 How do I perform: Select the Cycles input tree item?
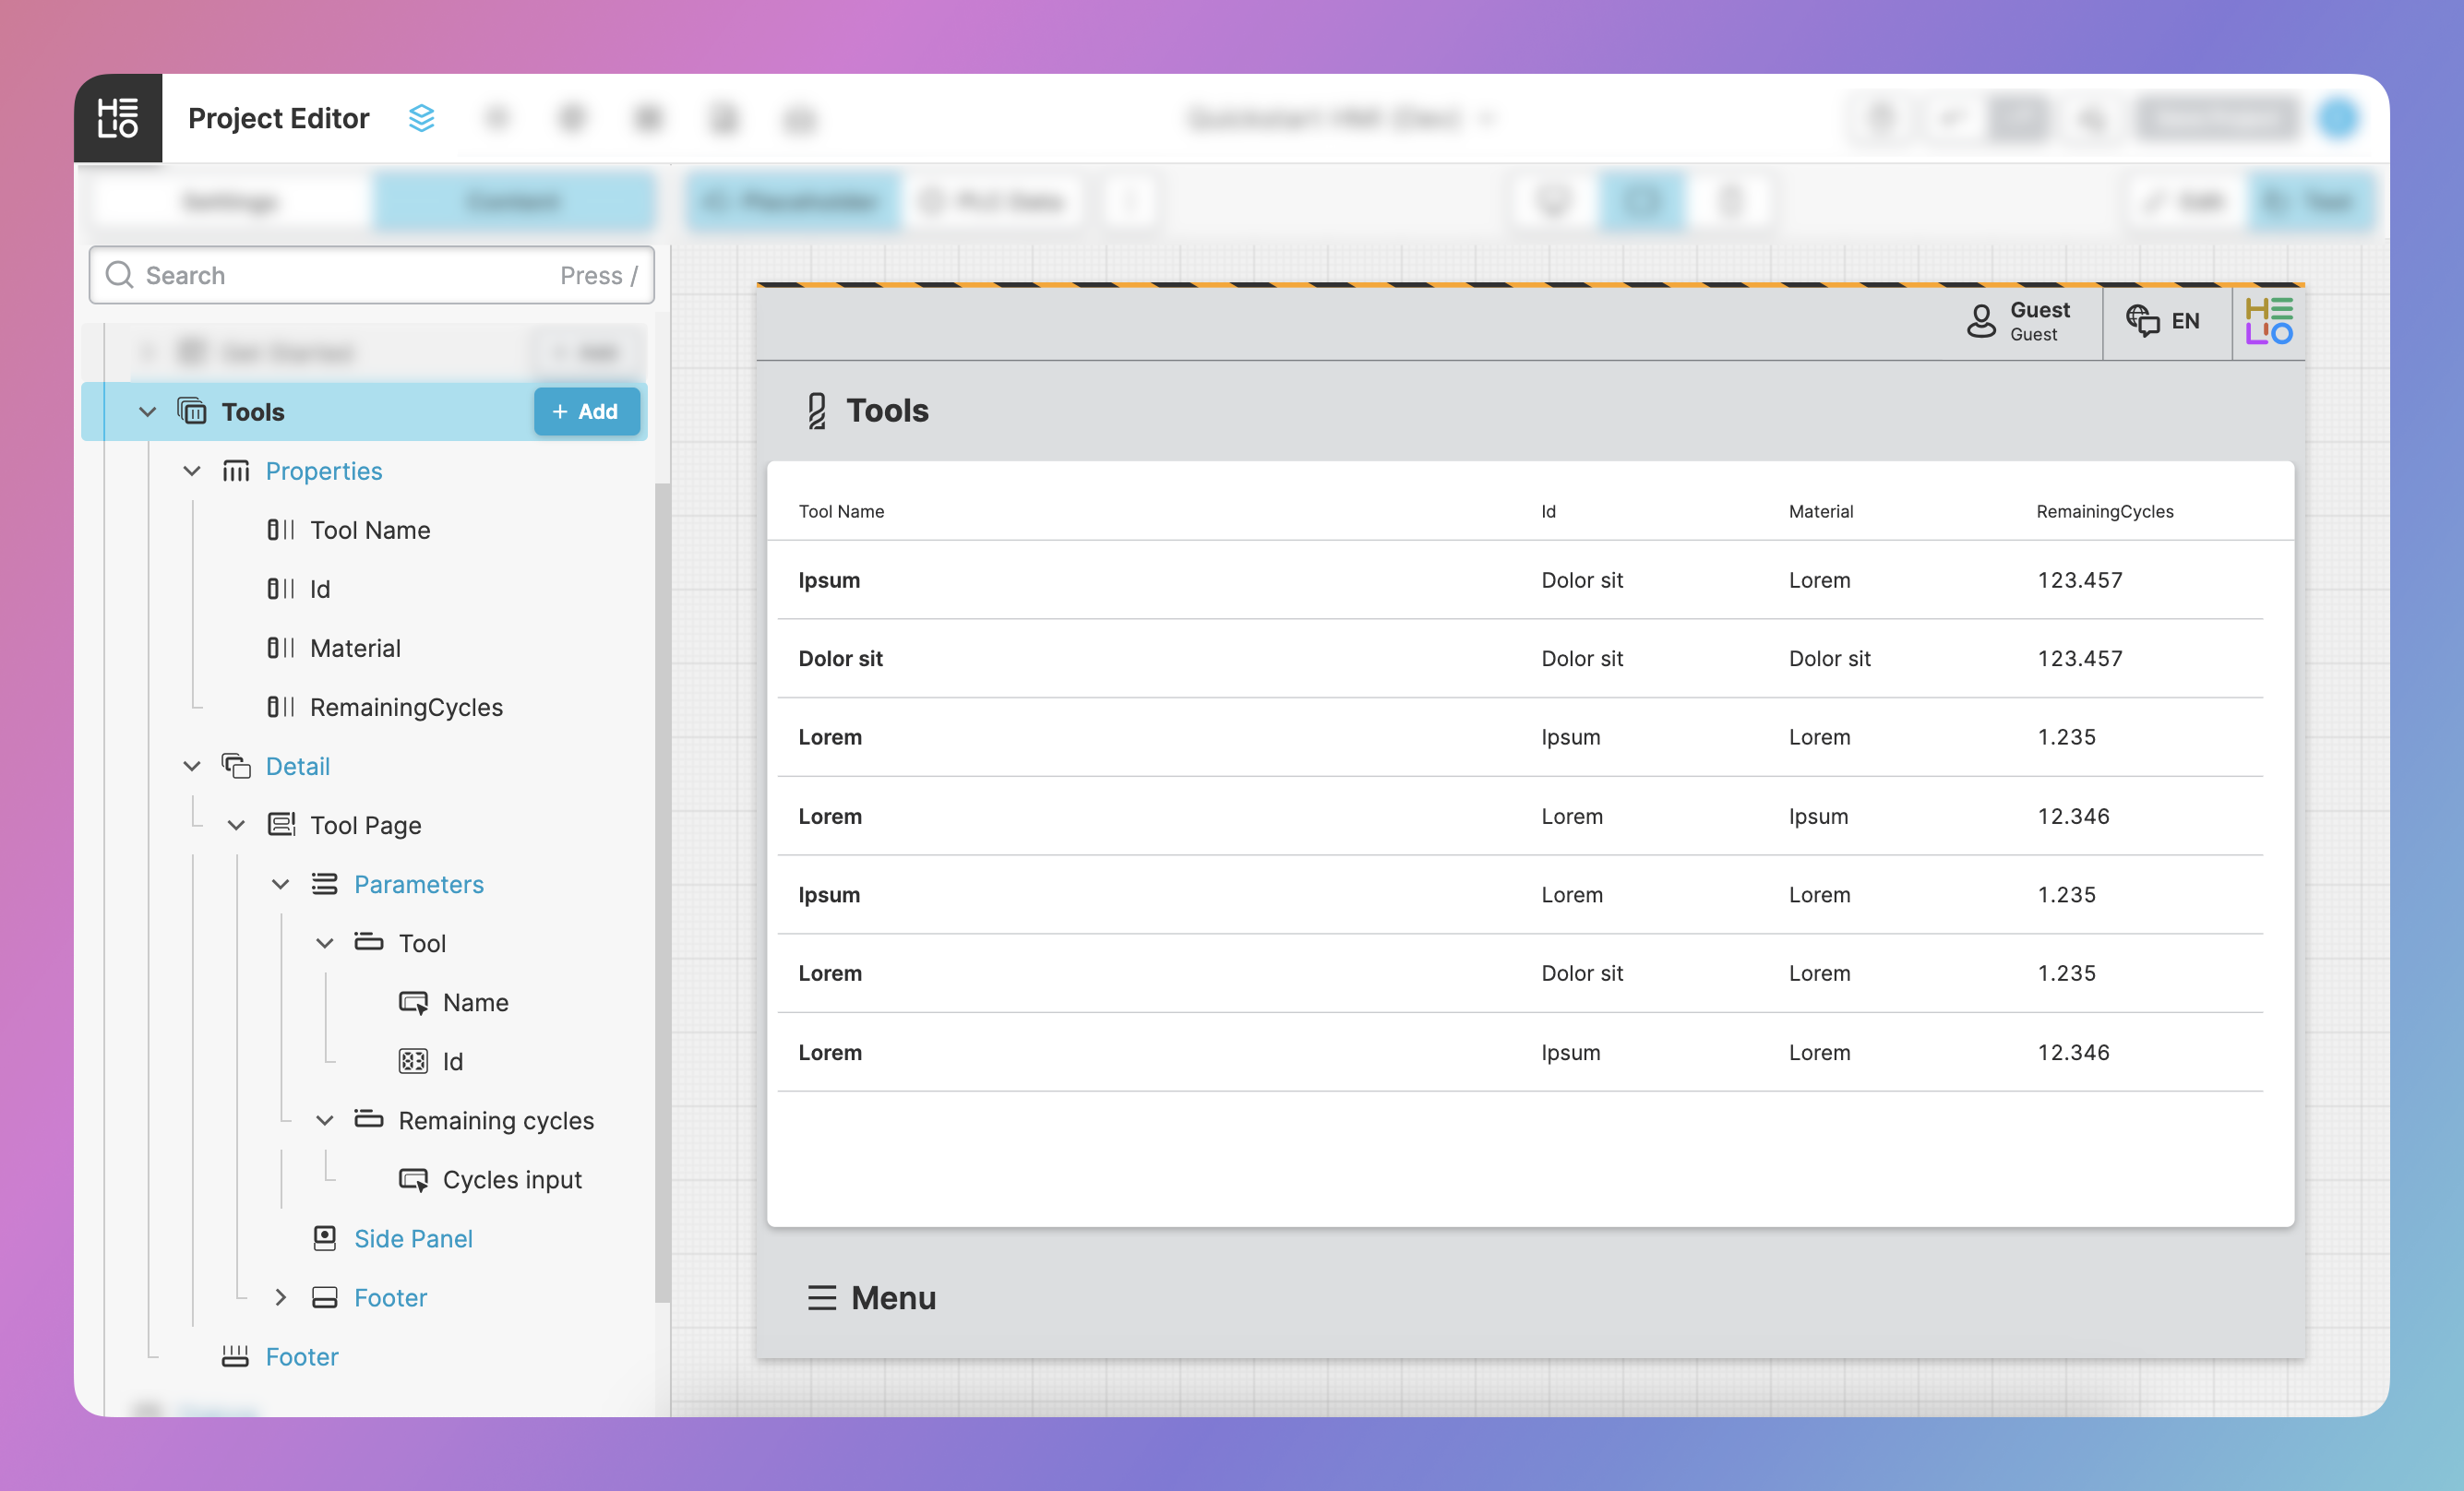pyautogui.click(x=511, y=1179)
